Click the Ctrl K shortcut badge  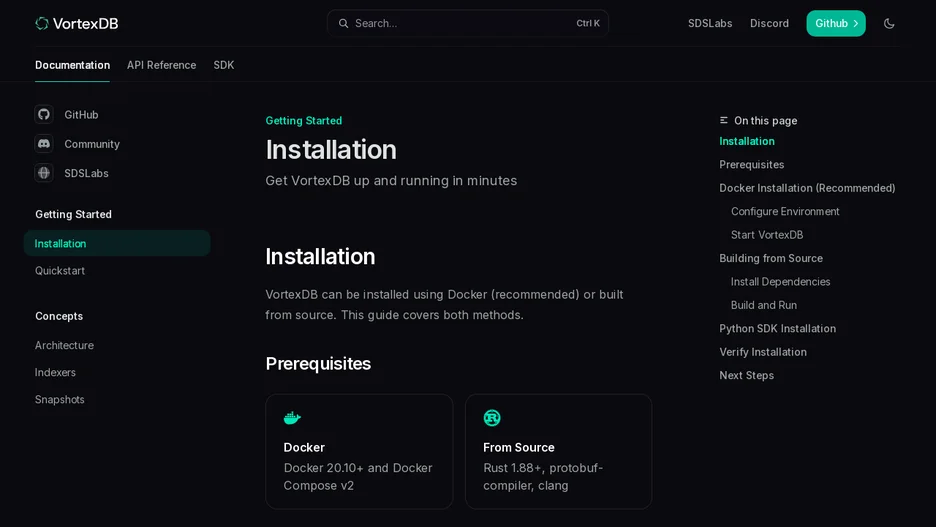pyautogui.click(x=587, y=23)
